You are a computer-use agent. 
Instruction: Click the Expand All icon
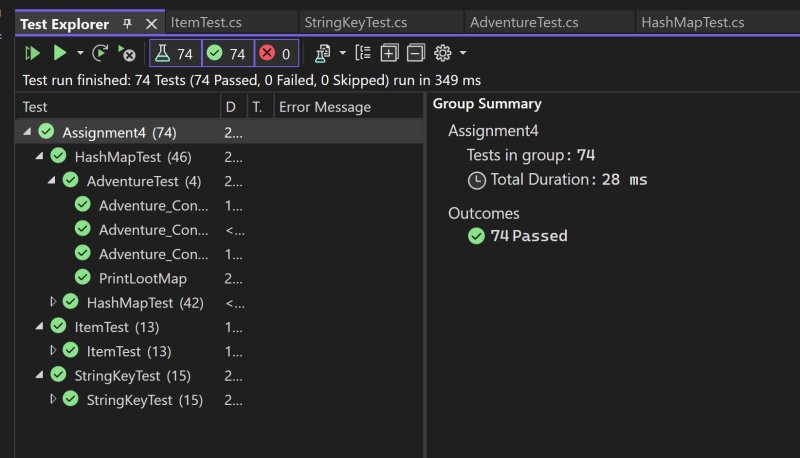(x=389, y=53)
